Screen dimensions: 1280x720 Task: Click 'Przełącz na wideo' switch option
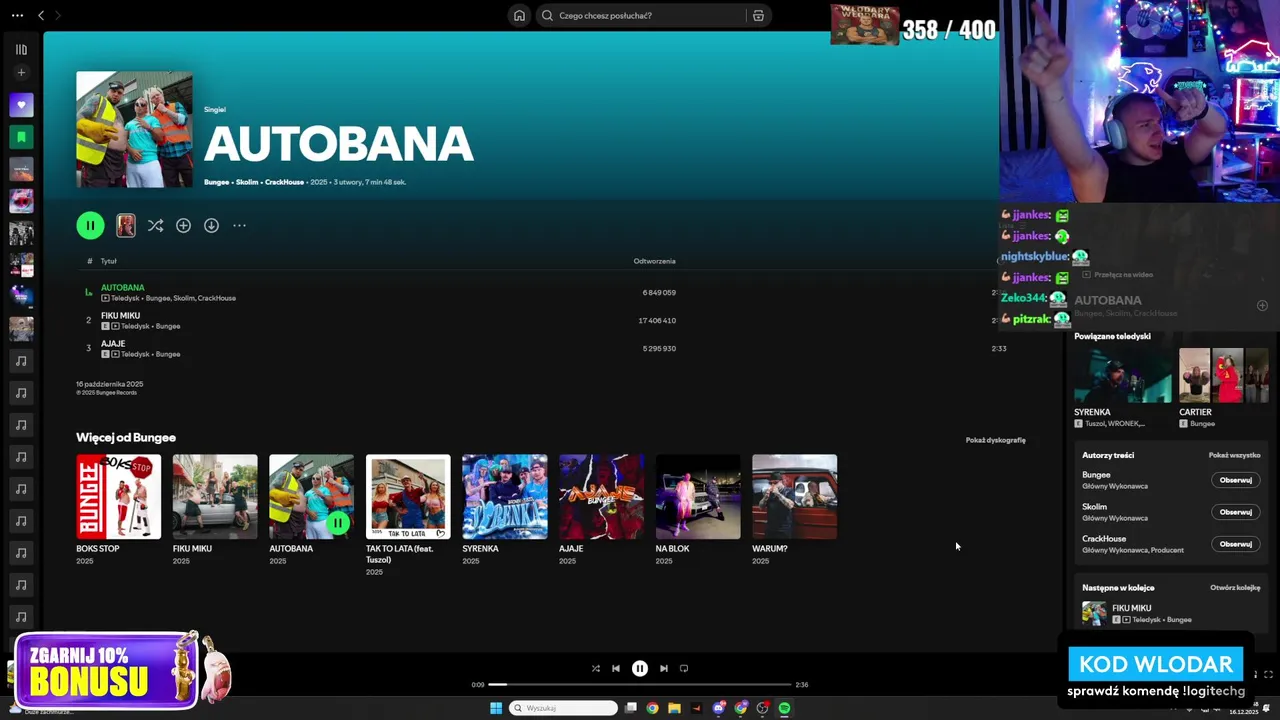[x=1117, y=274]
